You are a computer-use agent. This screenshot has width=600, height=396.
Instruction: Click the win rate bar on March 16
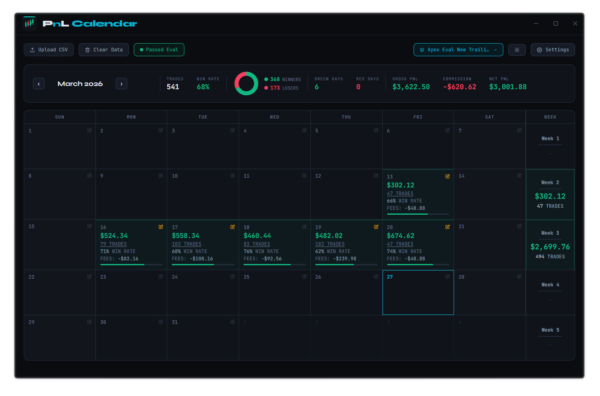click(x=131, y=265)
